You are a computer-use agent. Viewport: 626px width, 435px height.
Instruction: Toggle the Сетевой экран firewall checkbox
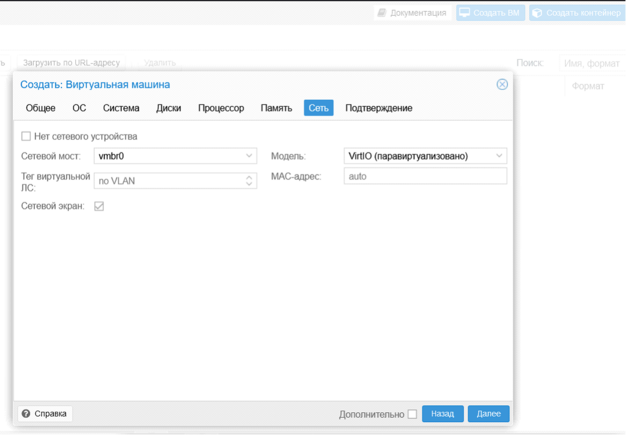click(99, 206)
